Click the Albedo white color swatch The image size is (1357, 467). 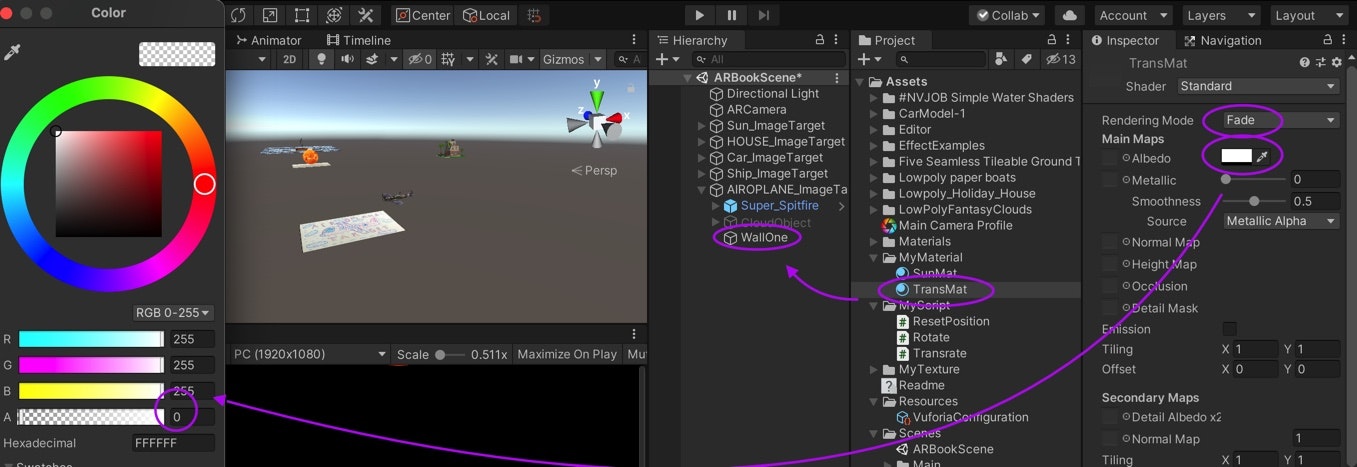pyautogui.click(x=1237, y=157)
